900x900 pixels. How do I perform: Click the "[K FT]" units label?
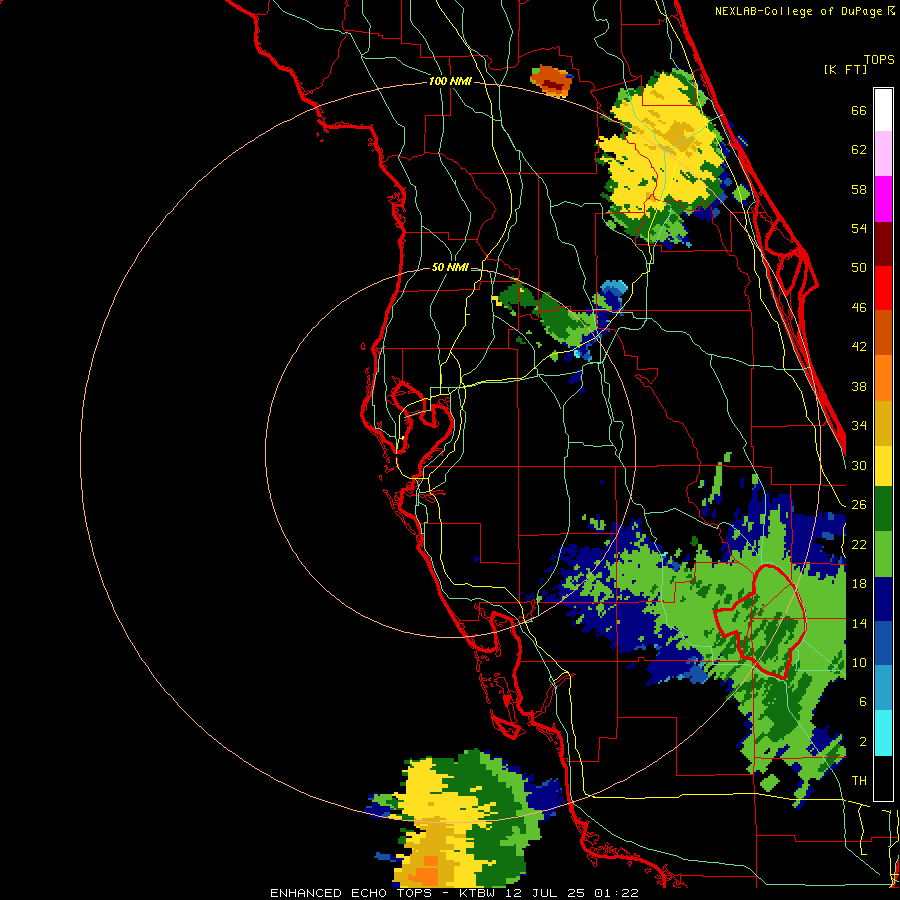click(x=845, y=69)
